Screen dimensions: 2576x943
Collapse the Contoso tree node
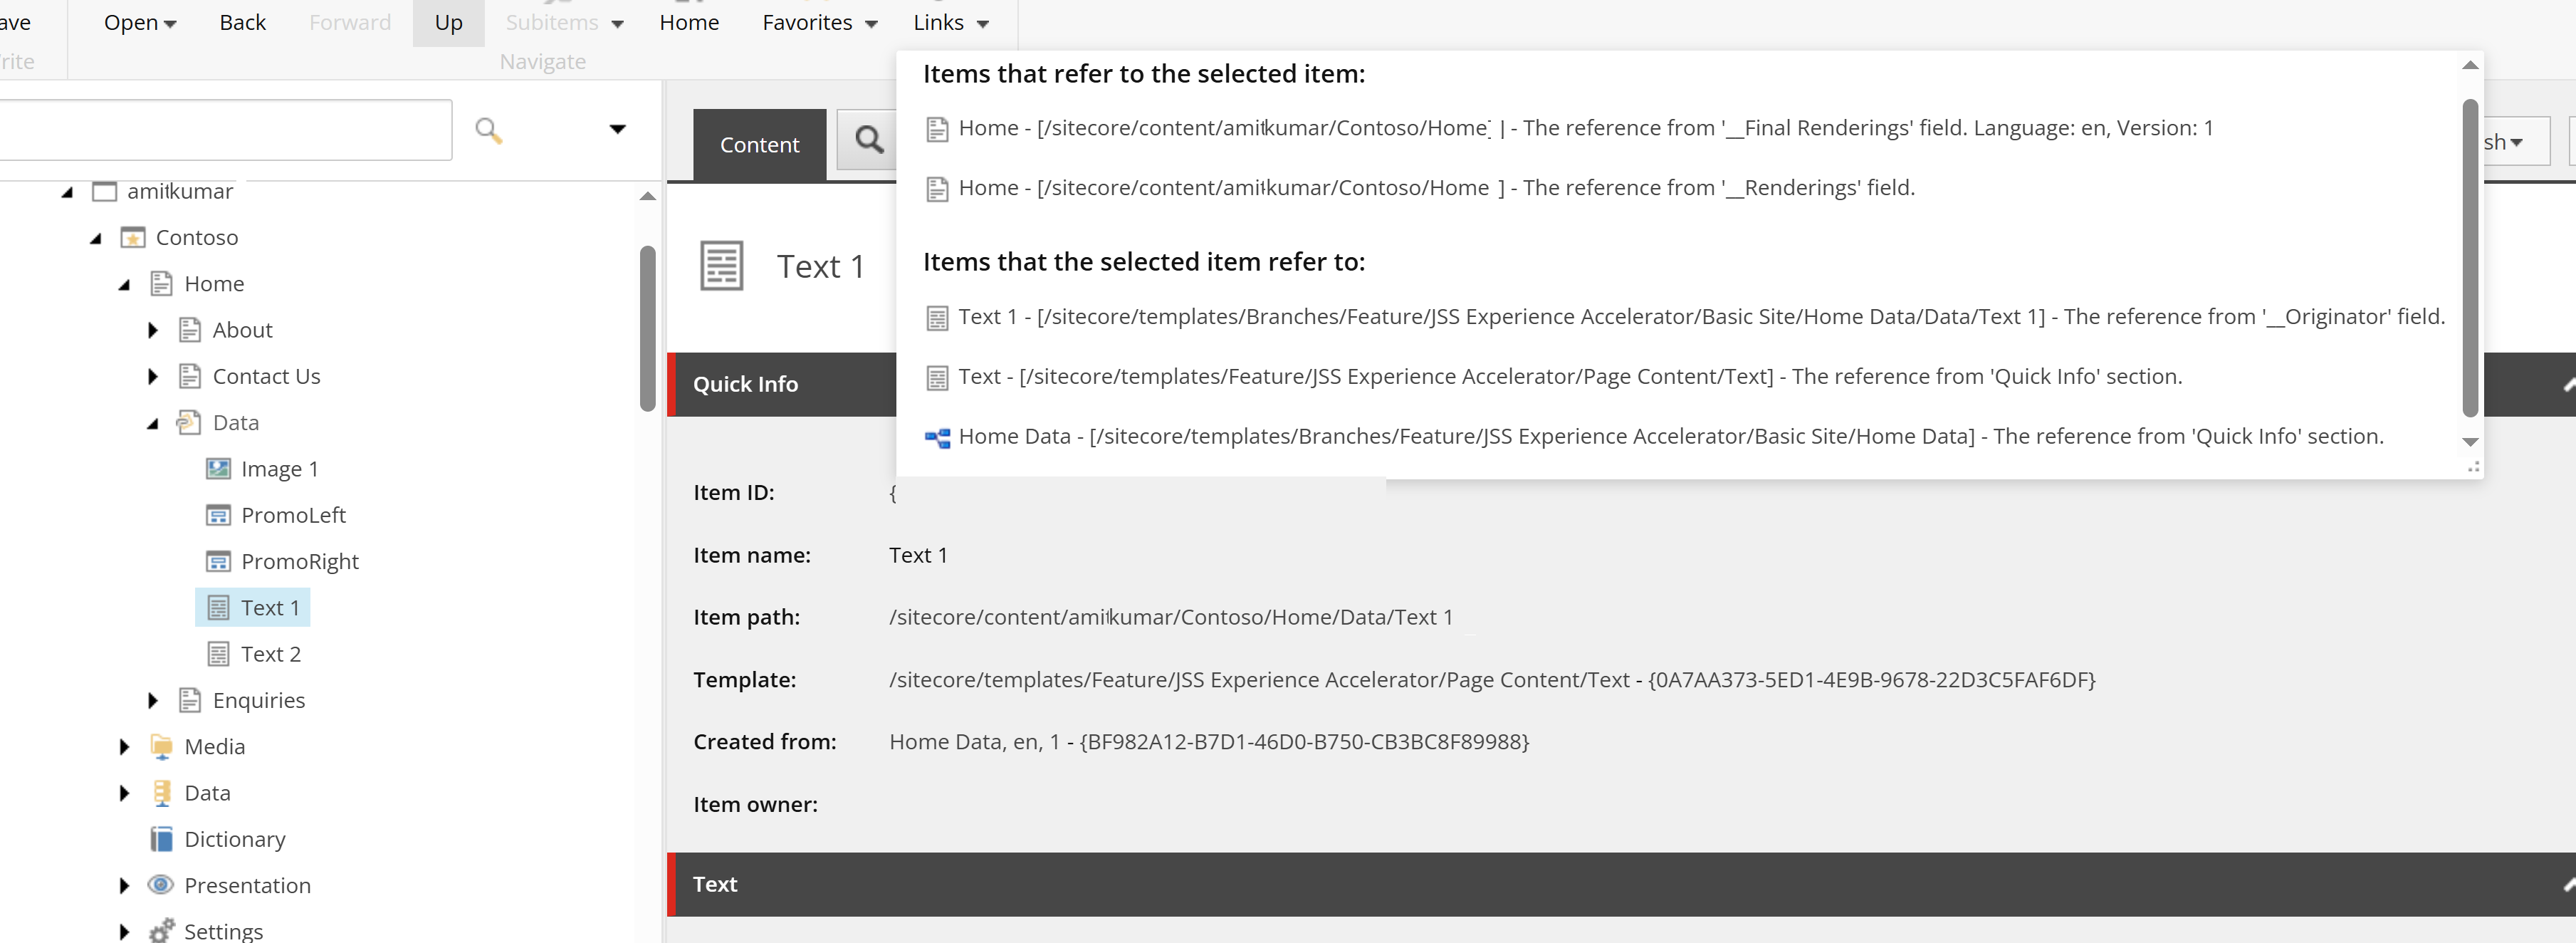[x=95, y=239]
